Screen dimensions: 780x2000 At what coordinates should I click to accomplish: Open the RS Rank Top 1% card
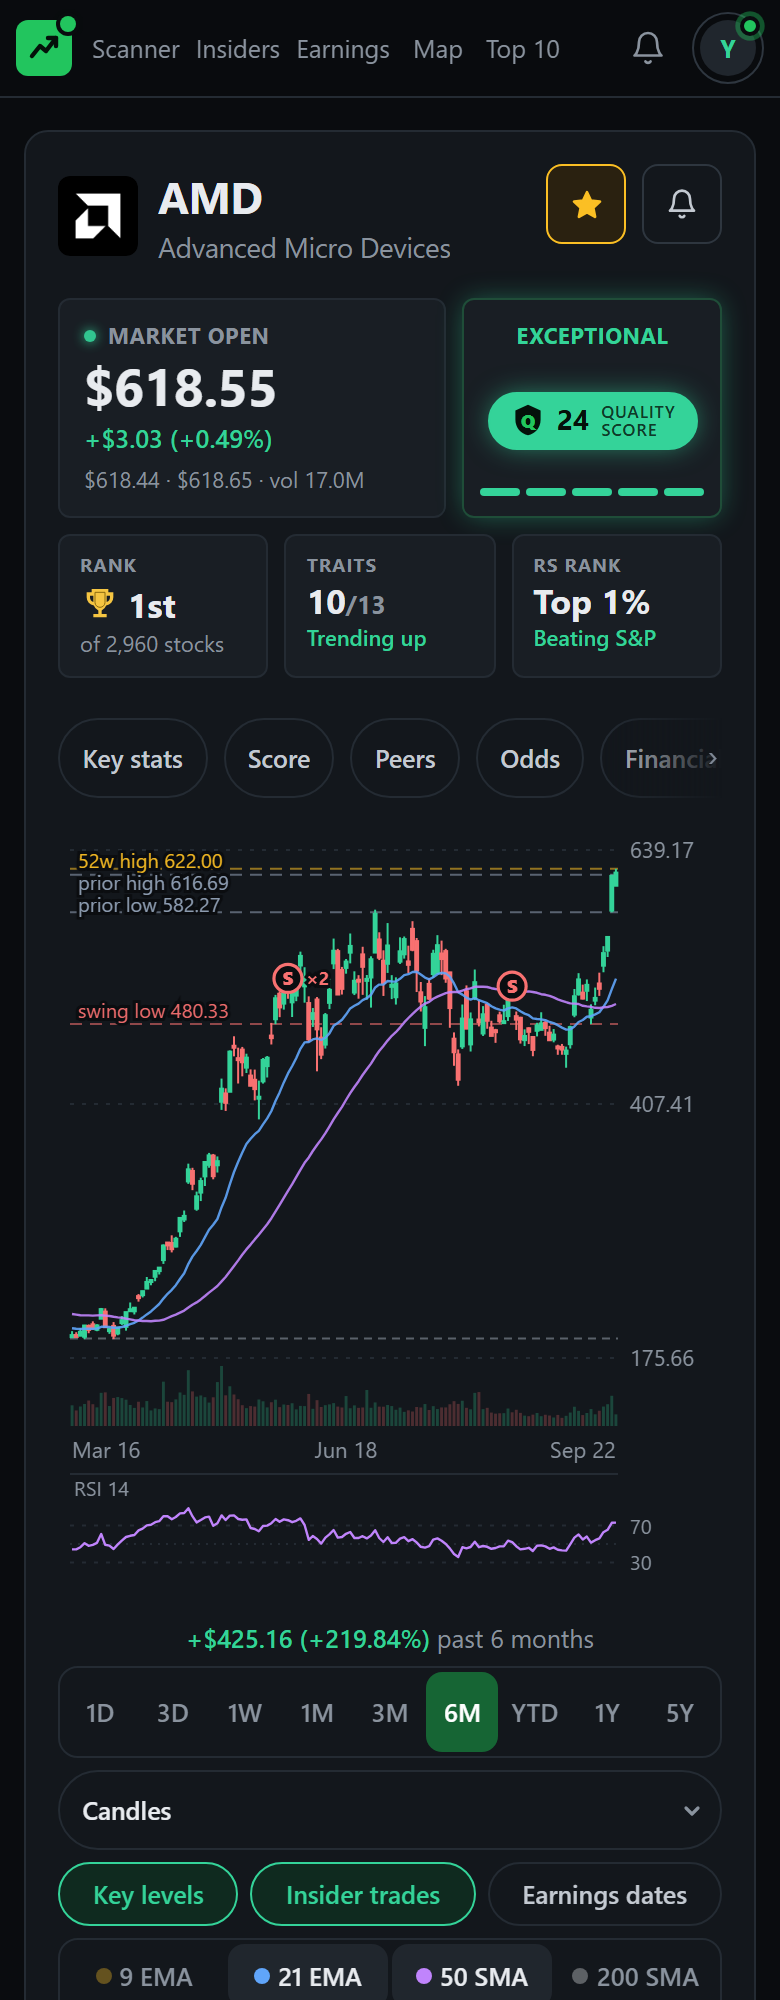pyautogui.click(x=617, y=606)
